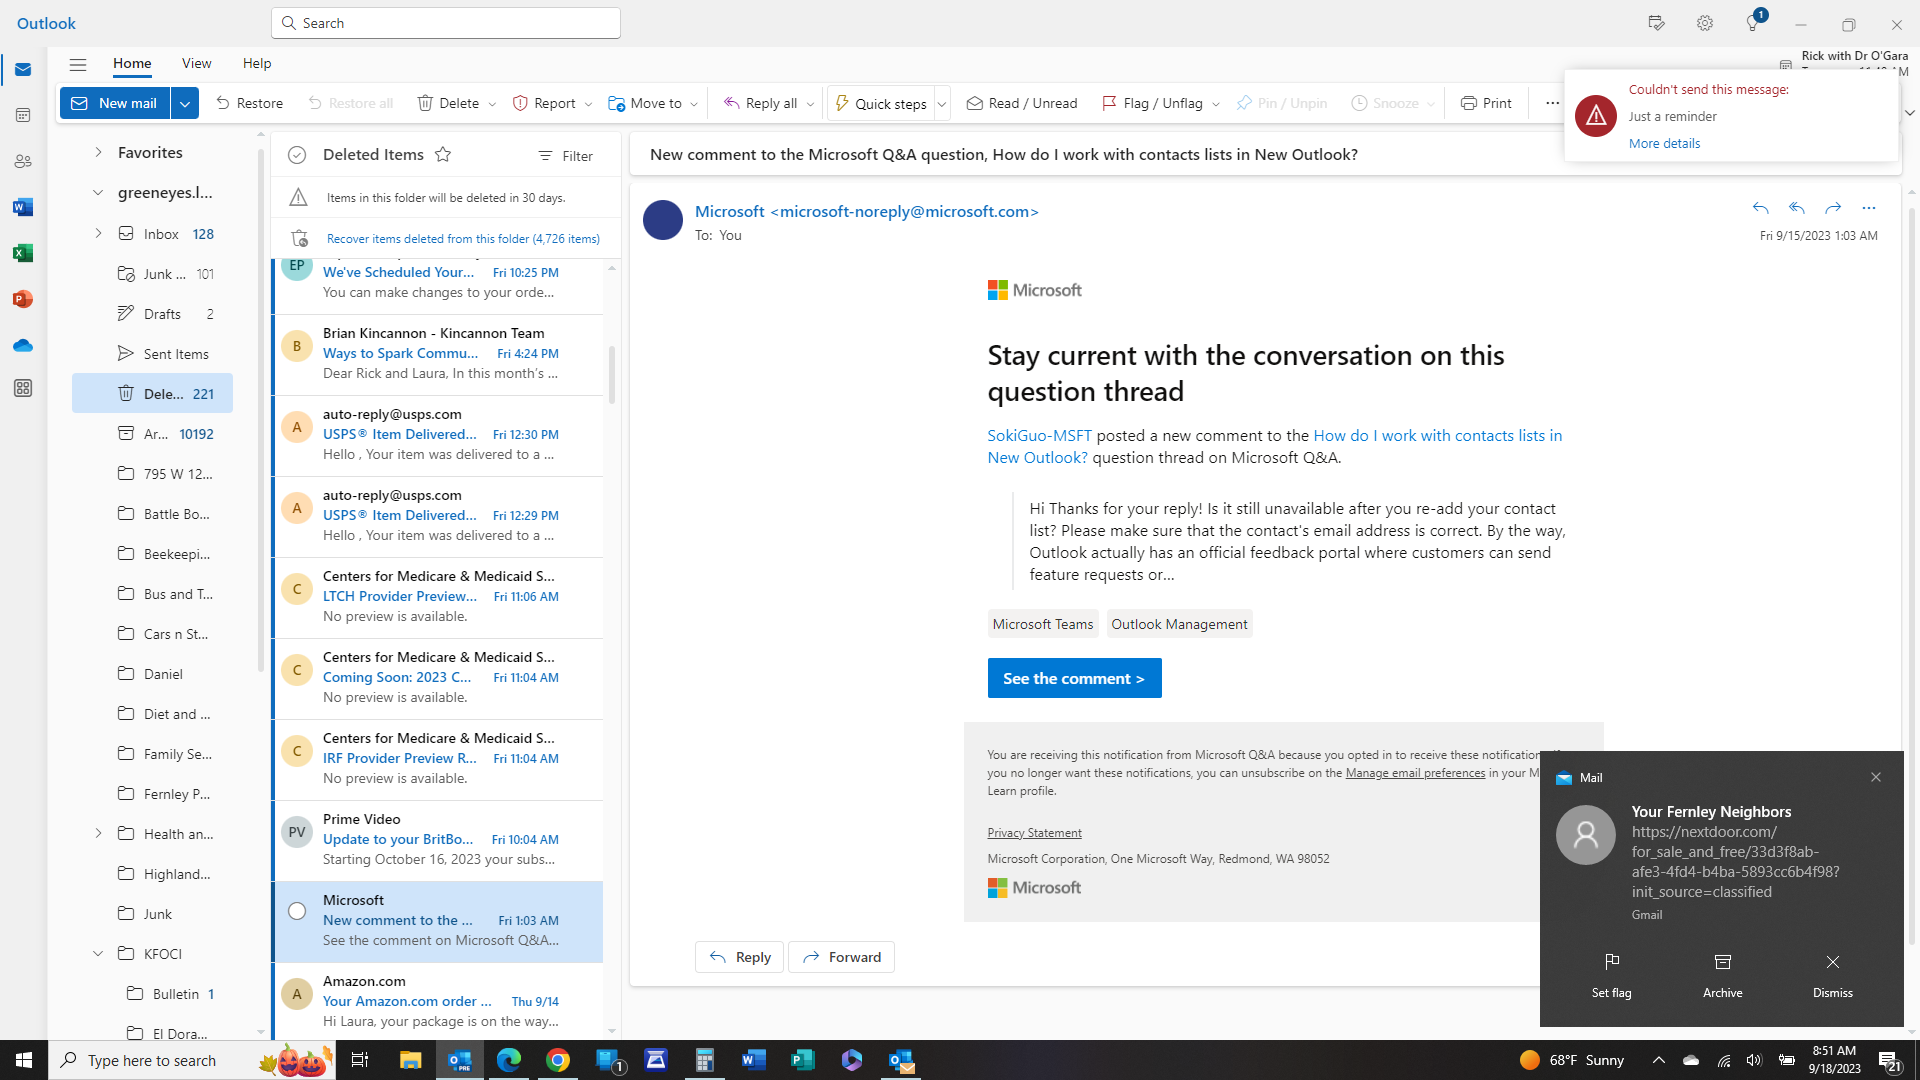The image size is (1920, 1080).
Task: Click the Reply all icon in message header
Action: pyautogui.click(x=1797, y=208)
